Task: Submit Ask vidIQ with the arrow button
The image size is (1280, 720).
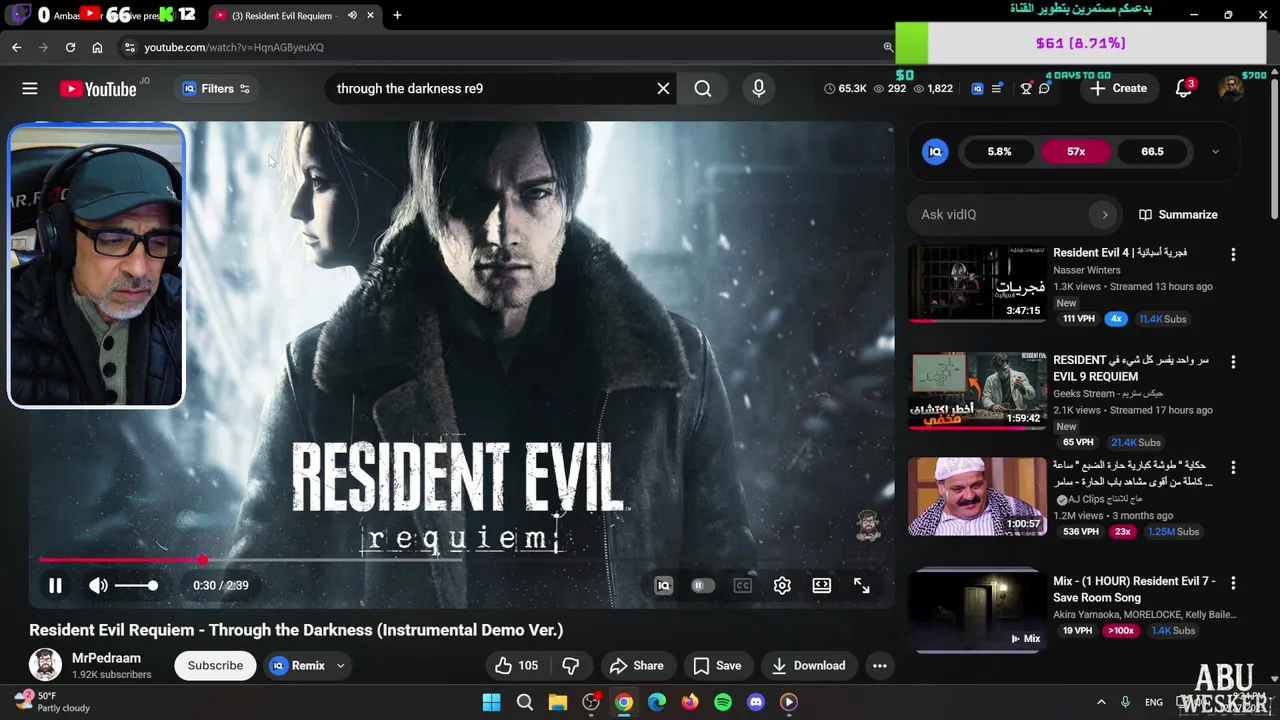Action: coord(1105,215)
